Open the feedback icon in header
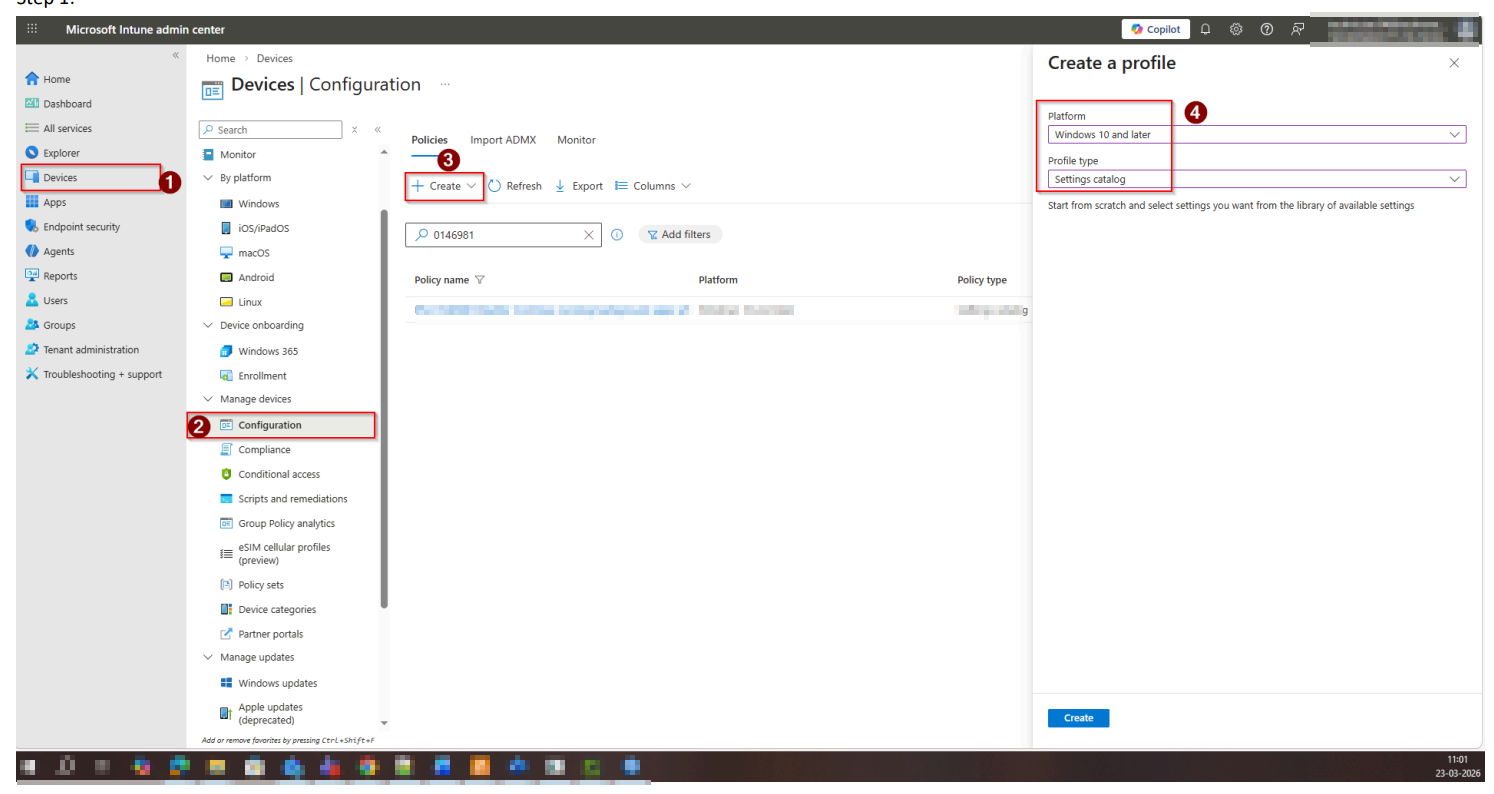 pyautogui.click(x=1297, y=30)
